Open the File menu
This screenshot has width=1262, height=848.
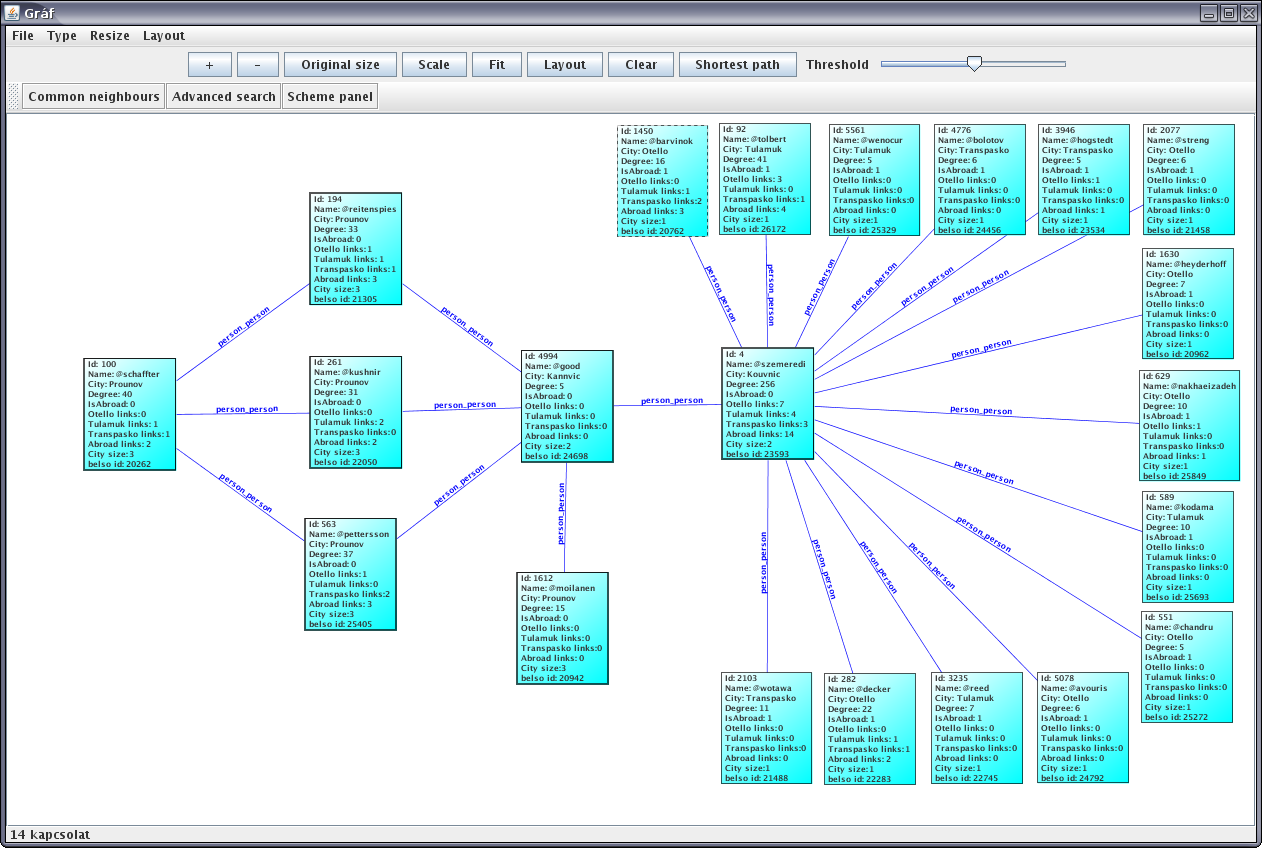pyautogui.click(x=23, y=36)
